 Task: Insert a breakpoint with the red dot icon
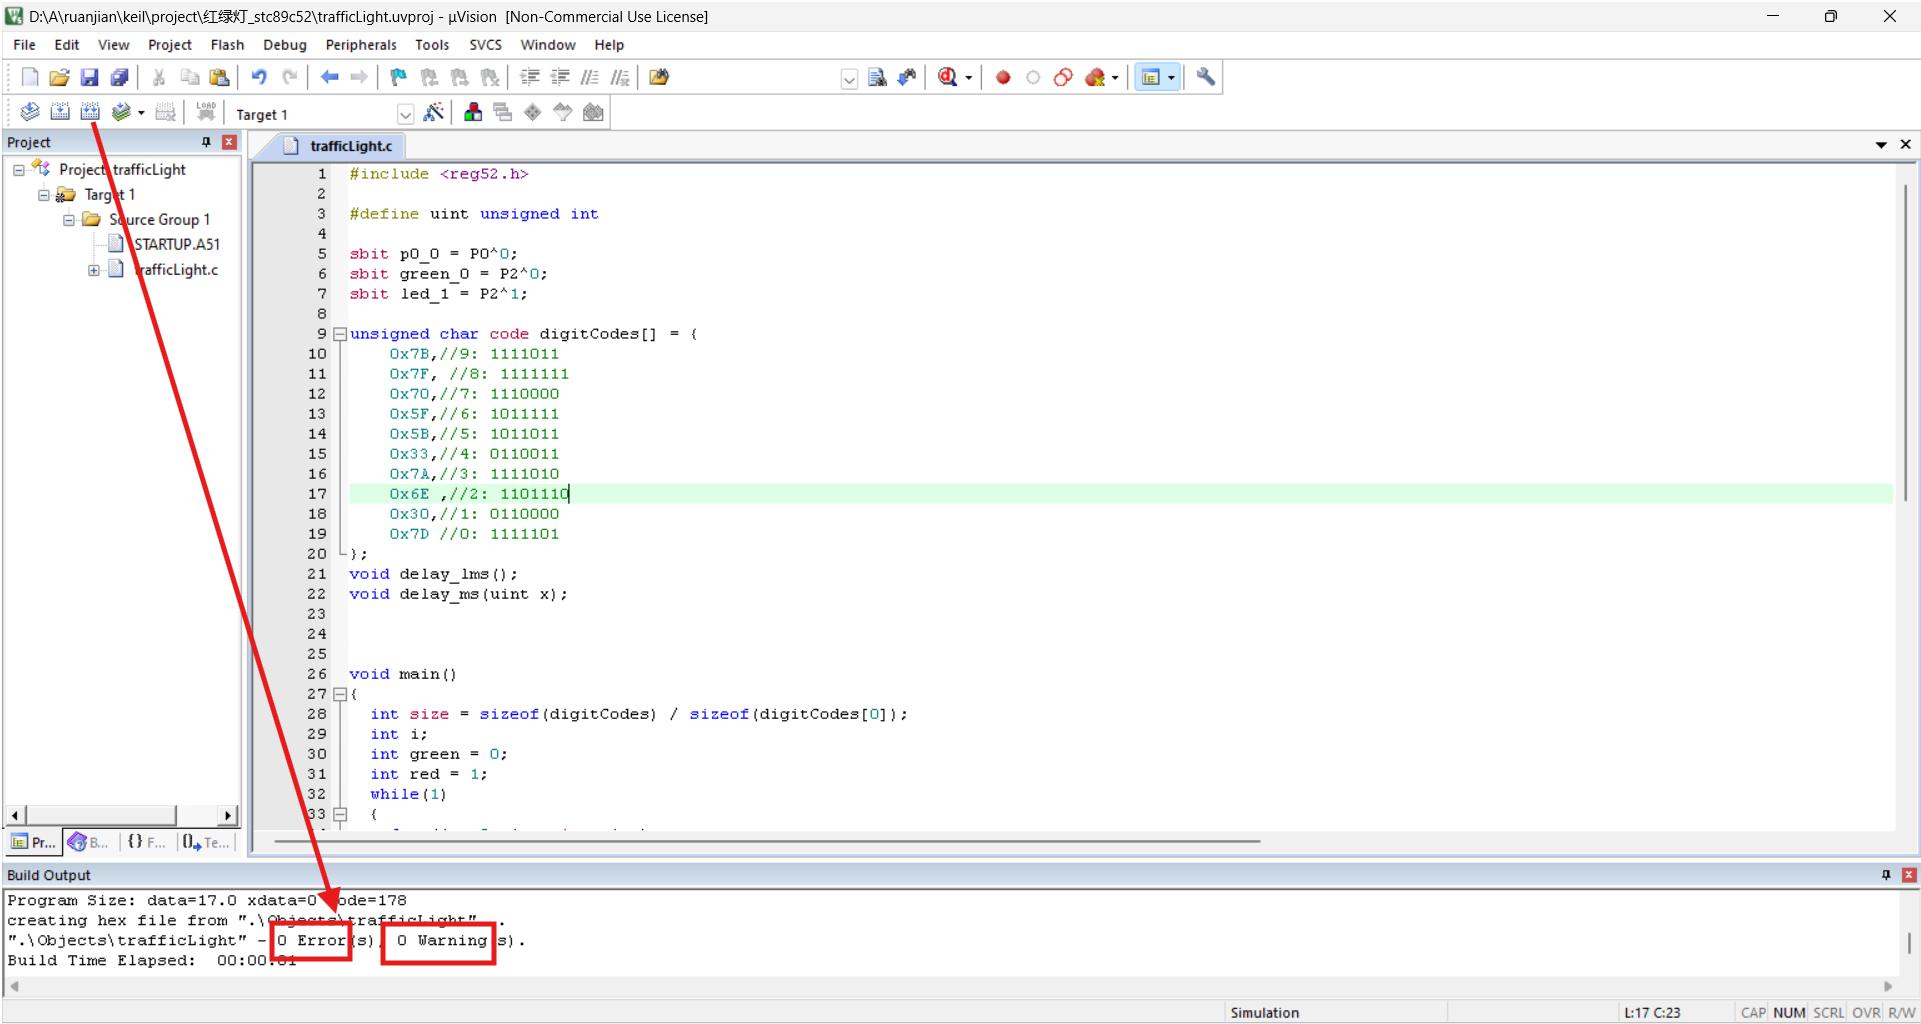(x=1003, y=77)
